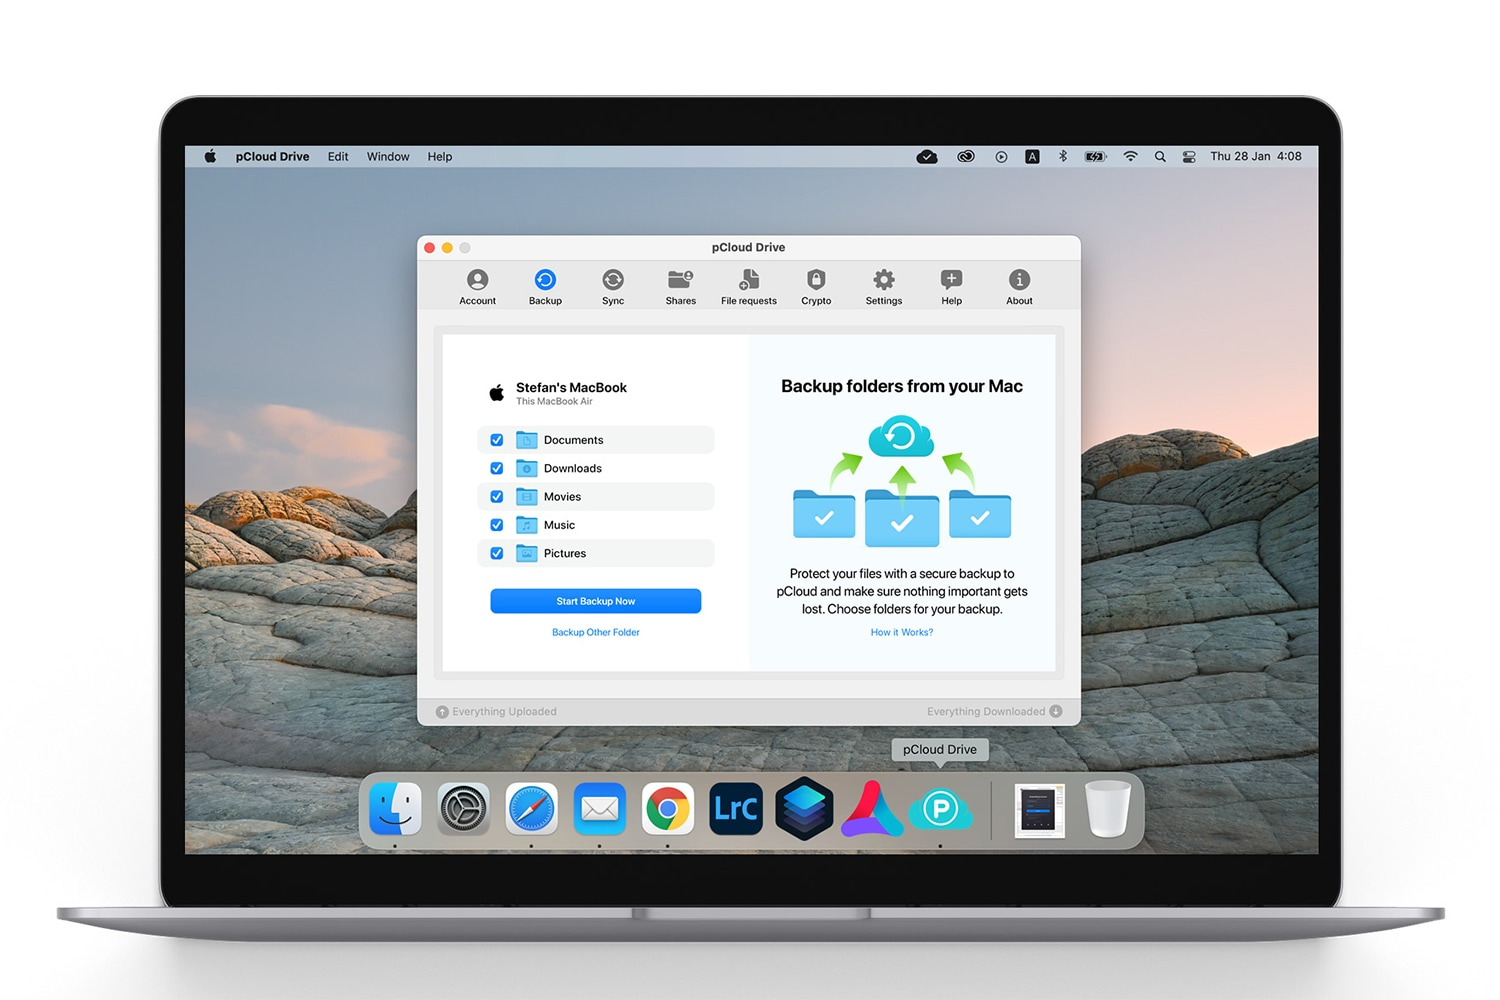Disable backup of the Pictures folder
Image resolution: width=1500 pixels, height=1000 pixels.
tap(497, 553)
